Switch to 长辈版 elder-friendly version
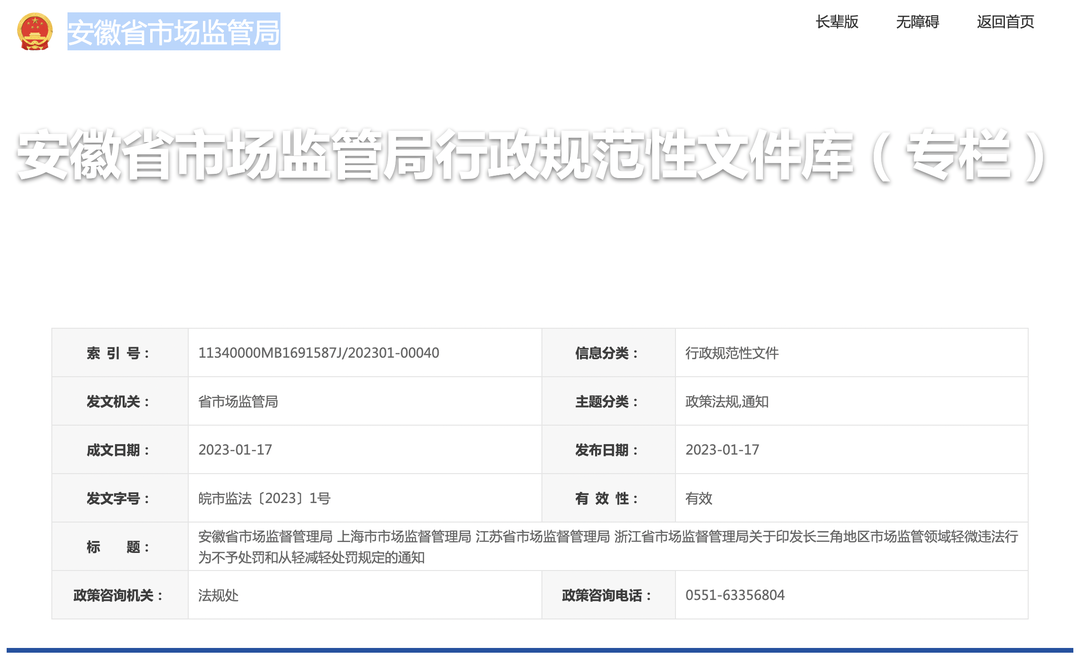 tap(837, 22)
